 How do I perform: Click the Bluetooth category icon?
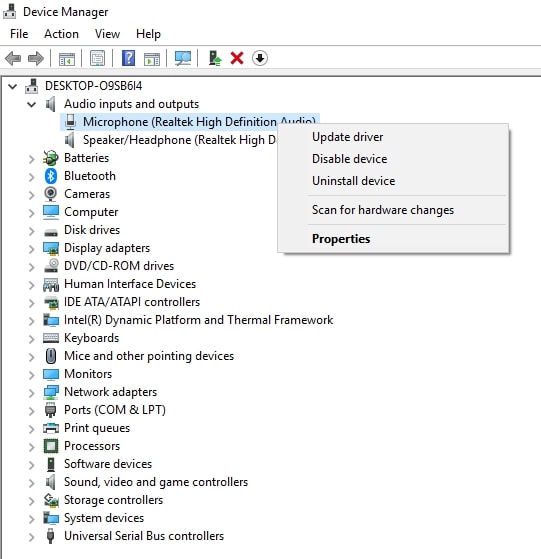coord(51,176)
